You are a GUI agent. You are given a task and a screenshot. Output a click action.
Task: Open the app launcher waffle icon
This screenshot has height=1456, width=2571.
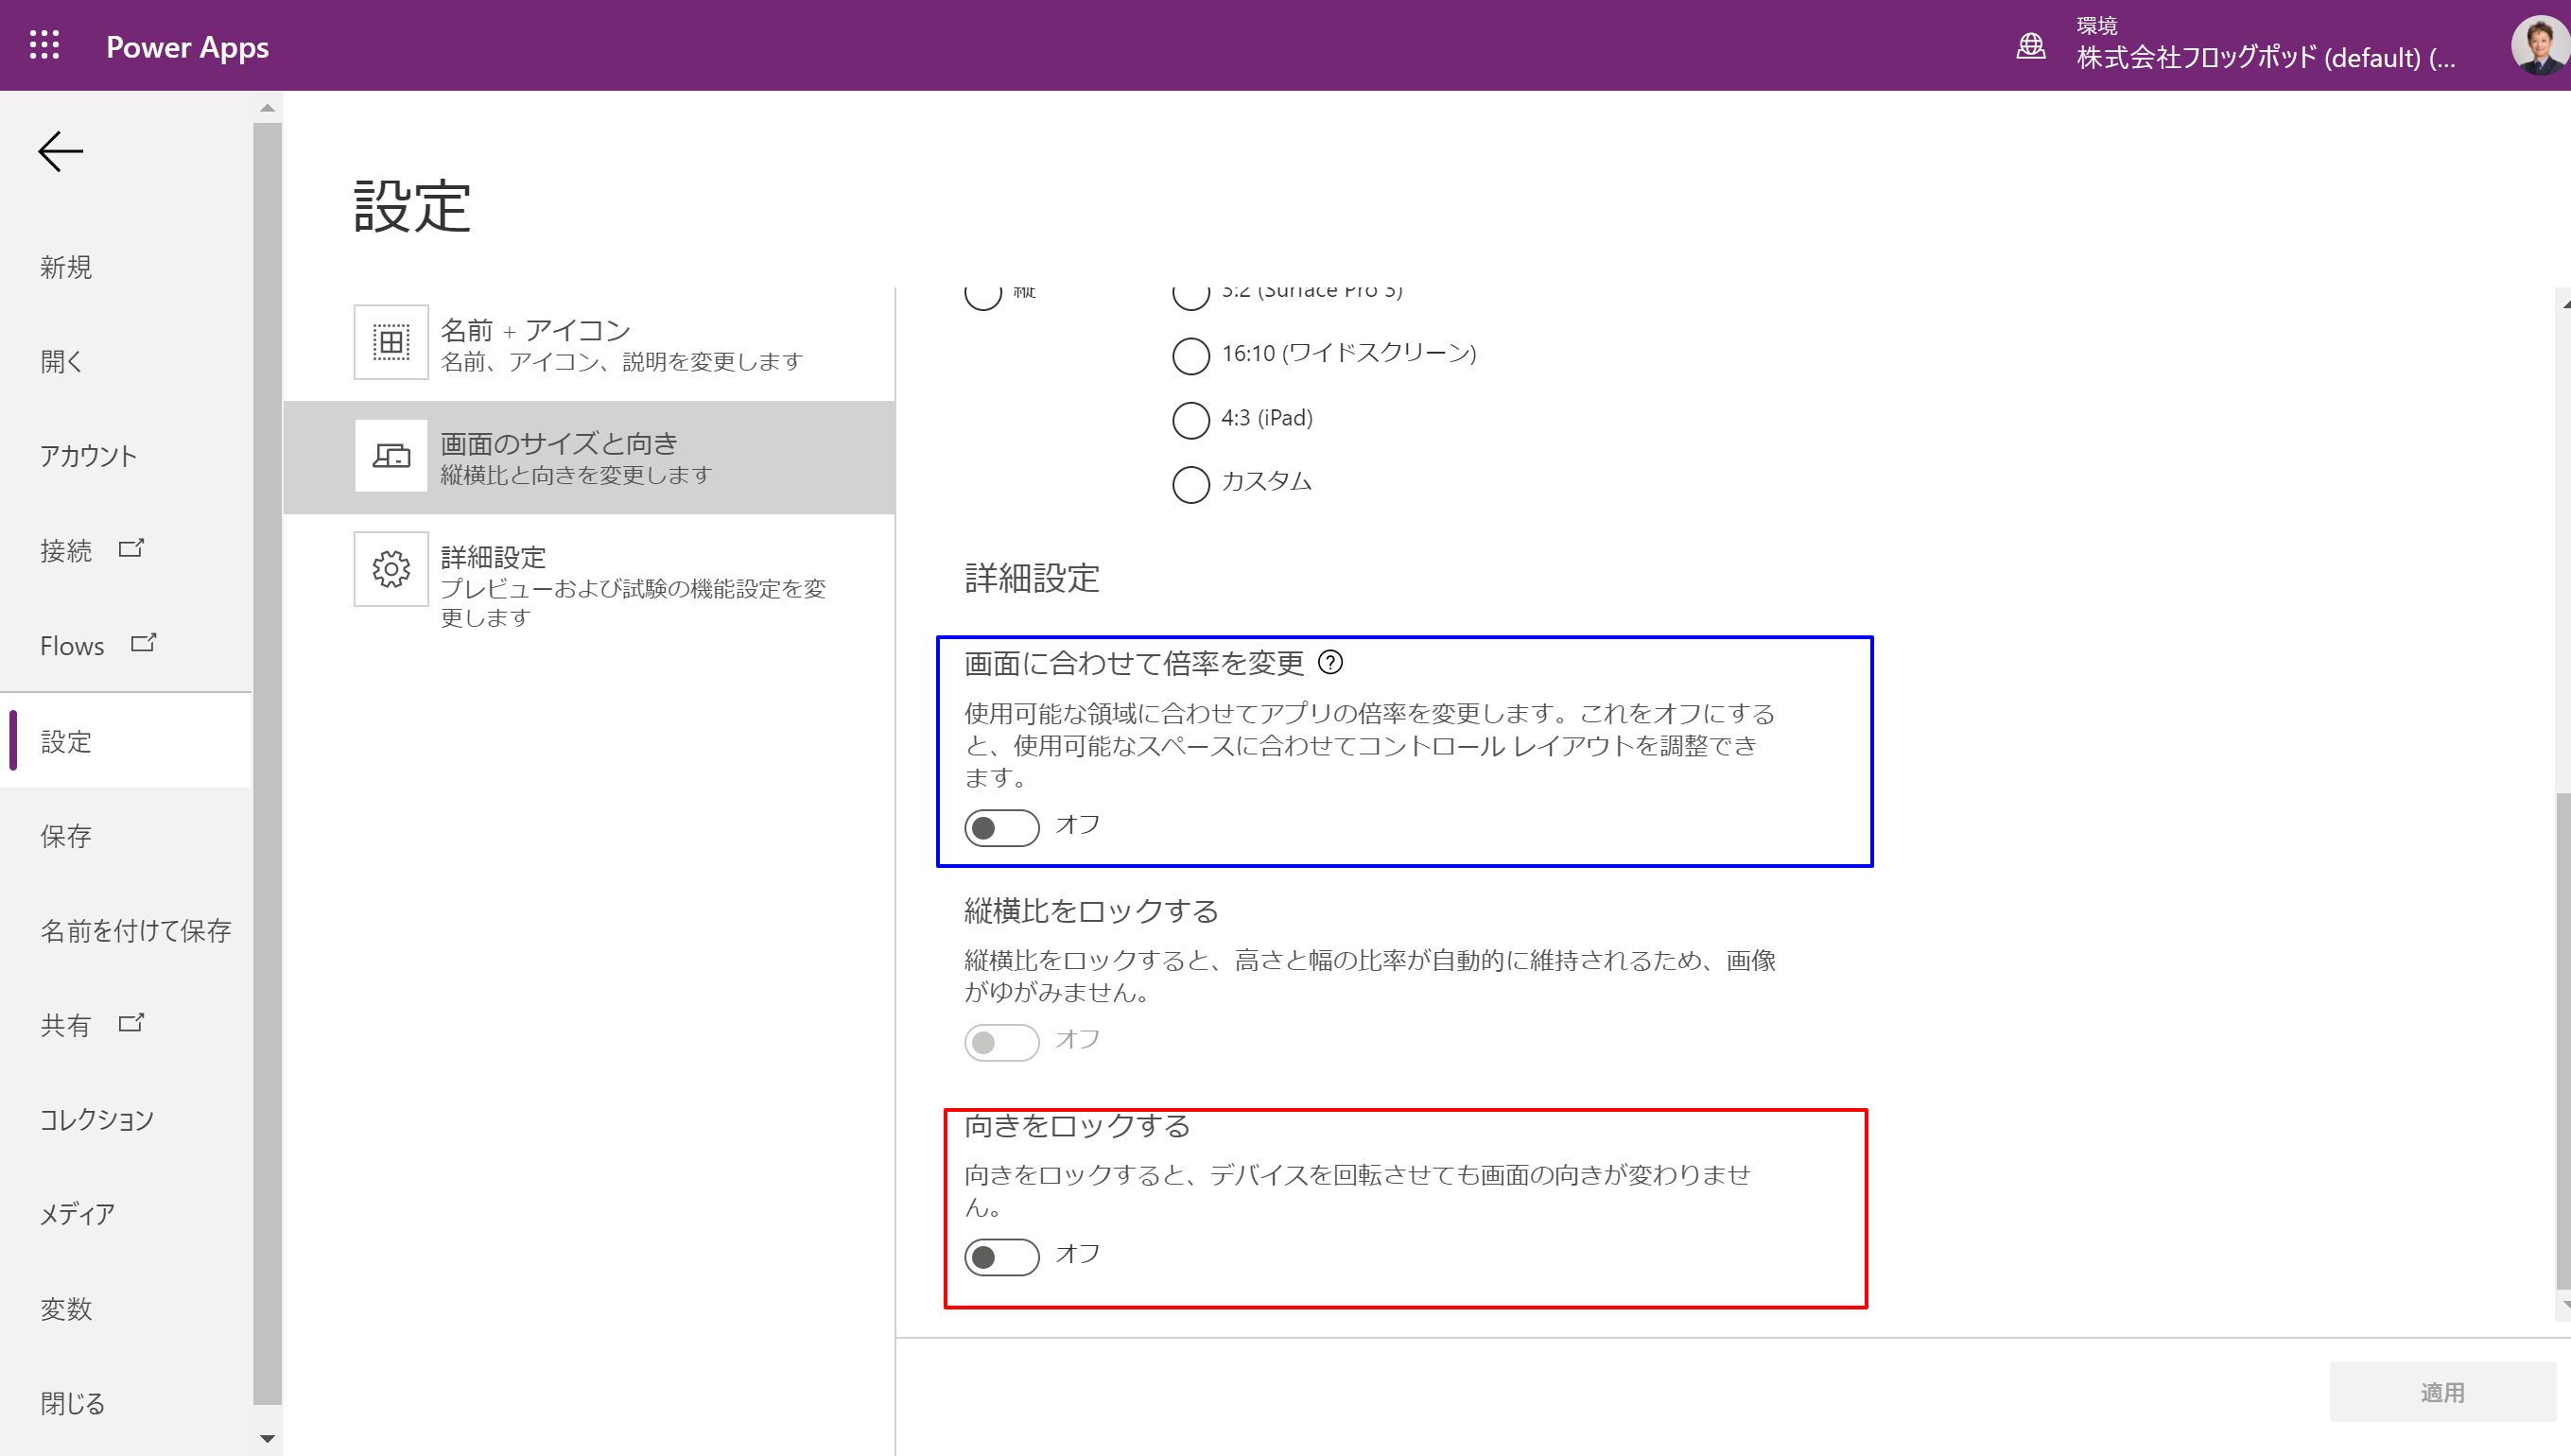(44, 45)
